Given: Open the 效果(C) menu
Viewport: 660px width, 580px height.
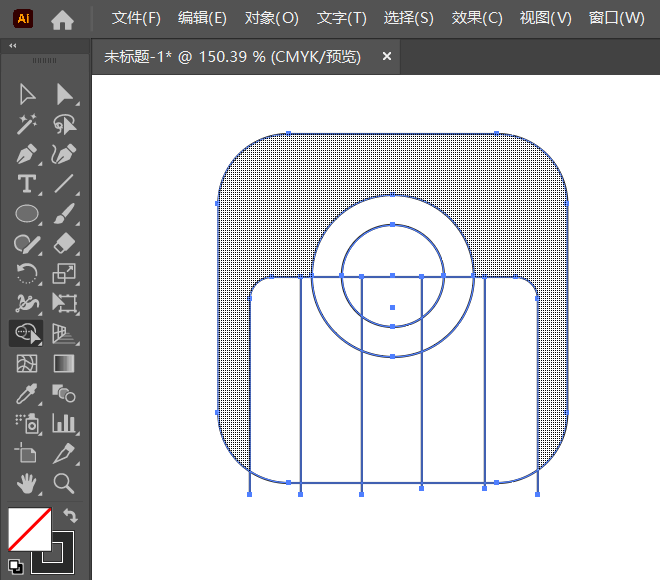Looking at the screenshot, I should coord(477,18).
